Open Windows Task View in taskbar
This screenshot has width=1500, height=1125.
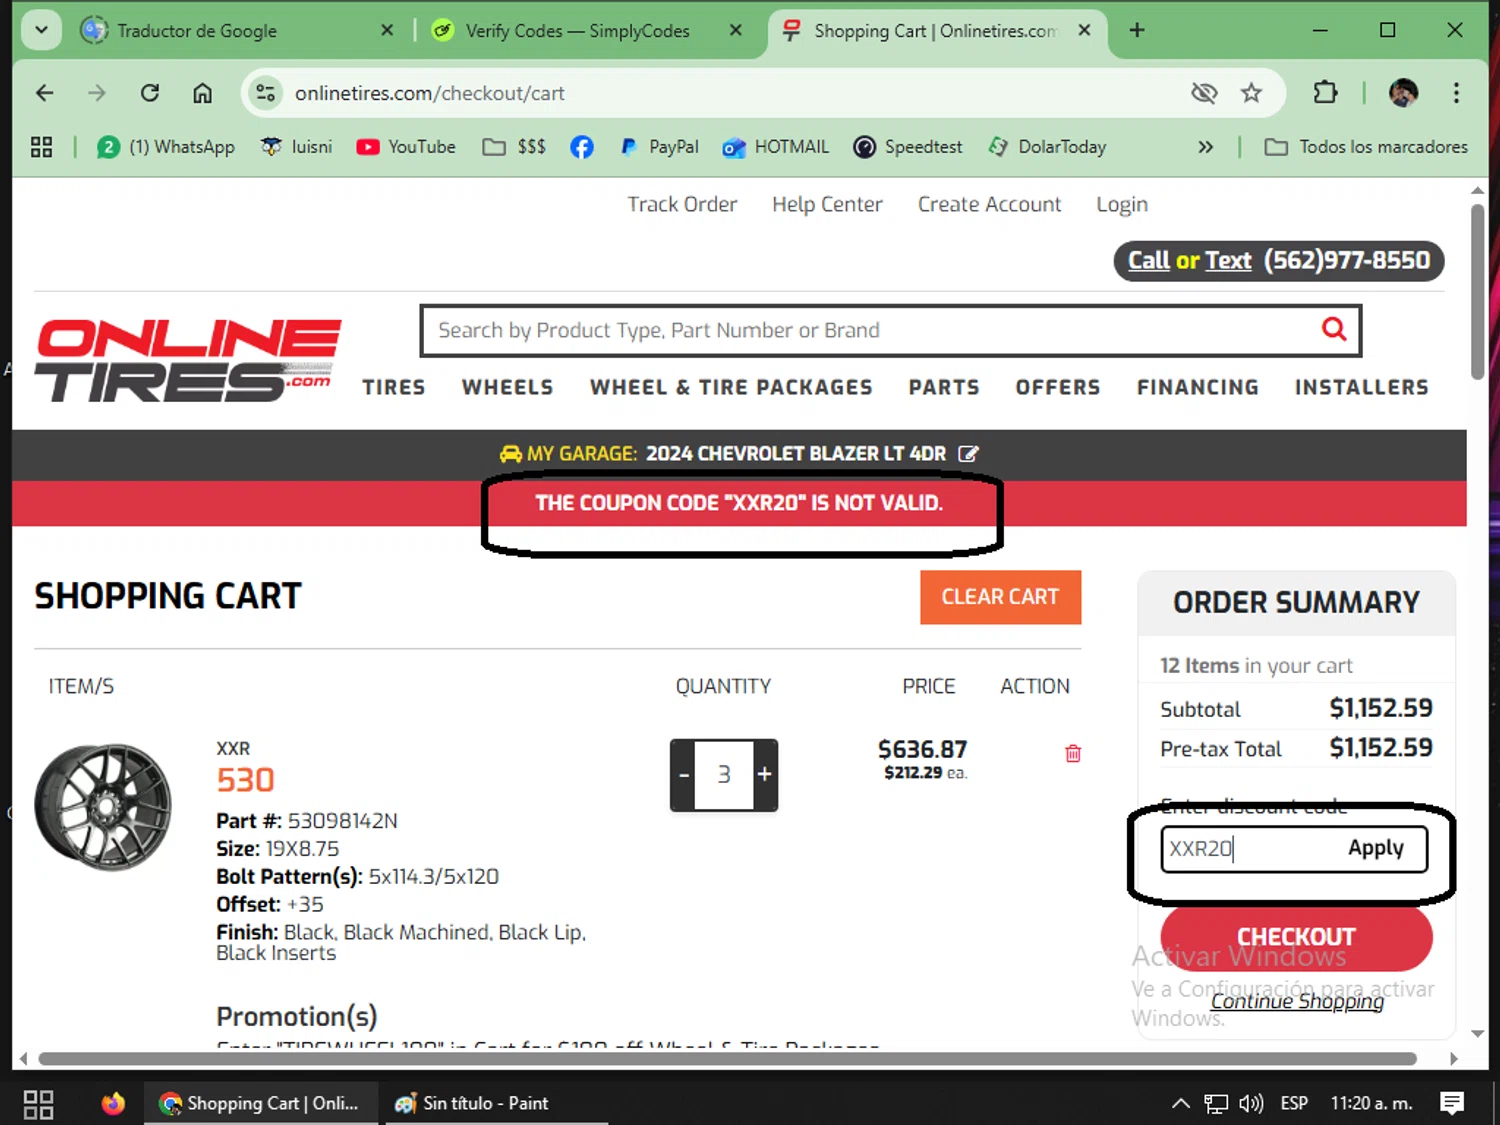coord(38,1103)
